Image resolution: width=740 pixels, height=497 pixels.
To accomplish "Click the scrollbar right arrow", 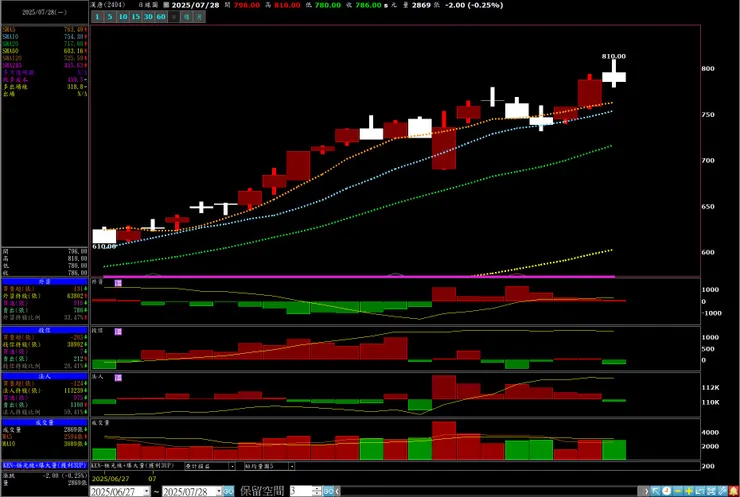I will point(647,491).
